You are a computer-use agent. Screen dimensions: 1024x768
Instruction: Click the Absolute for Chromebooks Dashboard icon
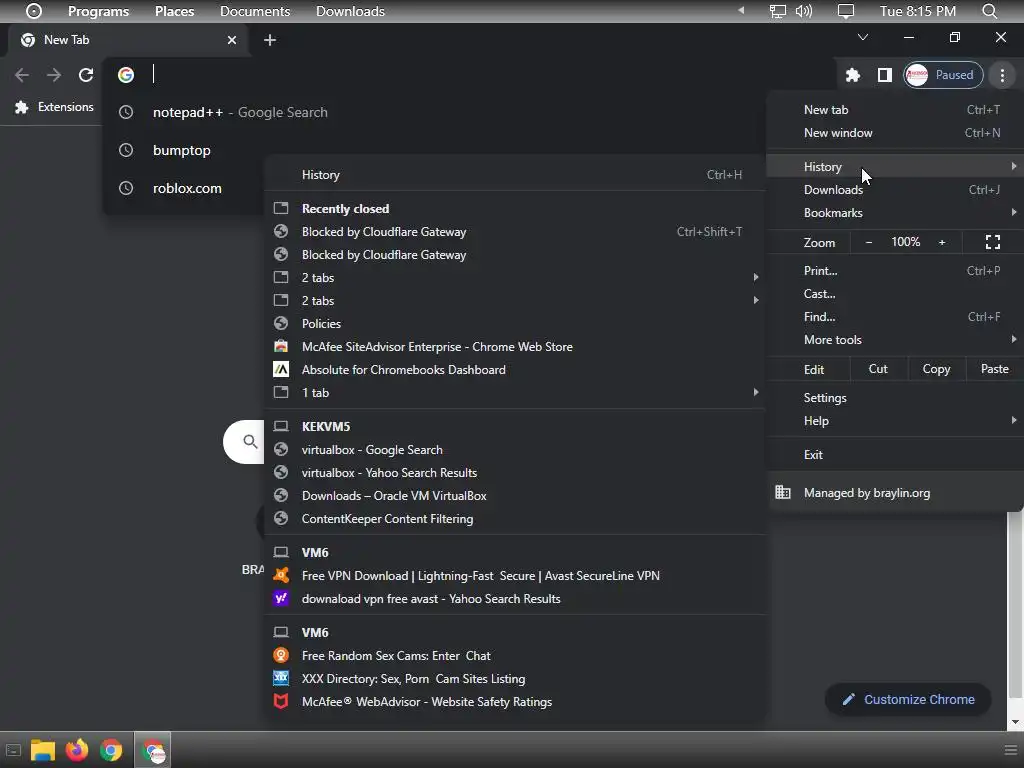[281, 370]
